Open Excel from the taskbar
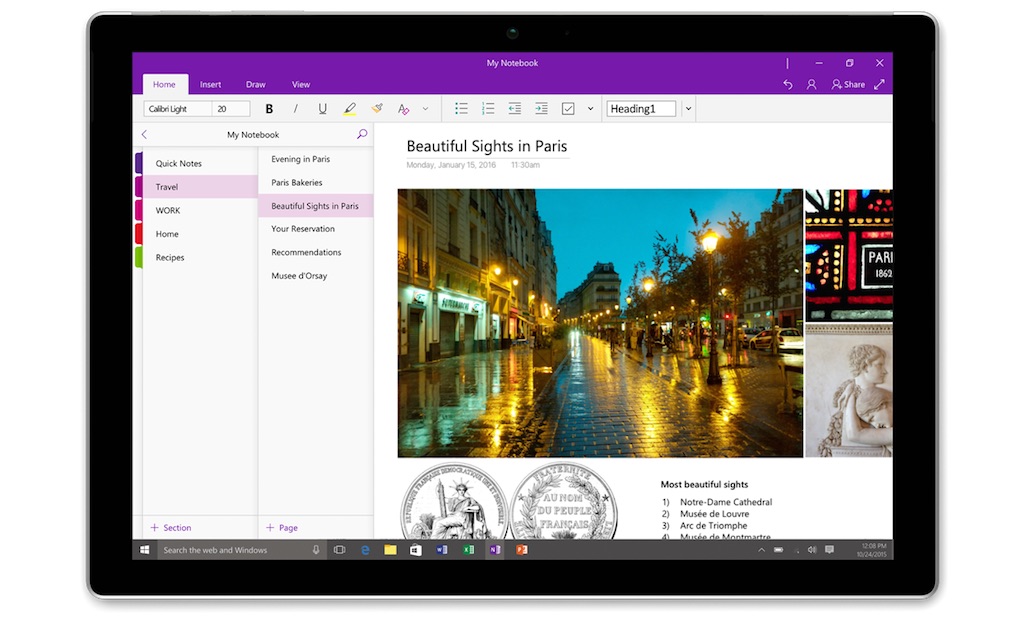The width and height of the screenshot is (1024, 619). [468, 550]
